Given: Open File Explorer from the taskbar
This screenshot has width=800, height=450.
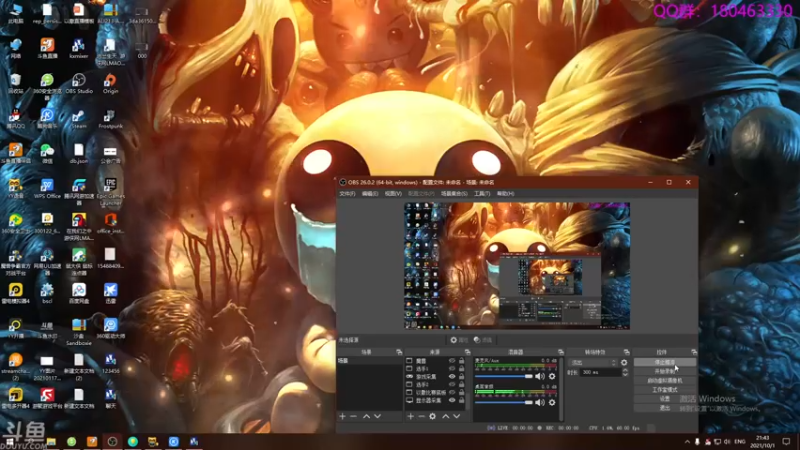Looking at the screenshot, I should pyautogui.click(x=51, y=441).
